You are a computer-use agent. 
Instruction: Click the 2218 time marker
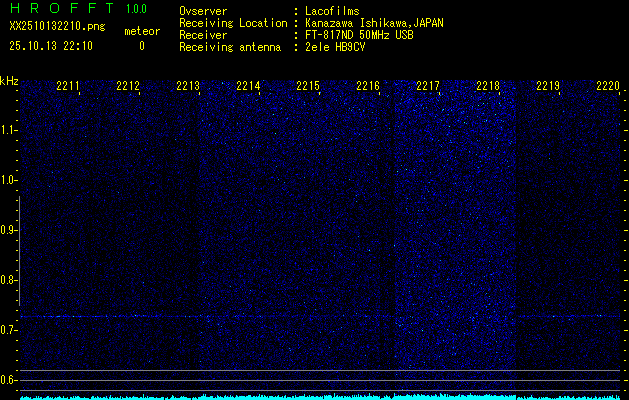tap(488, 87)
